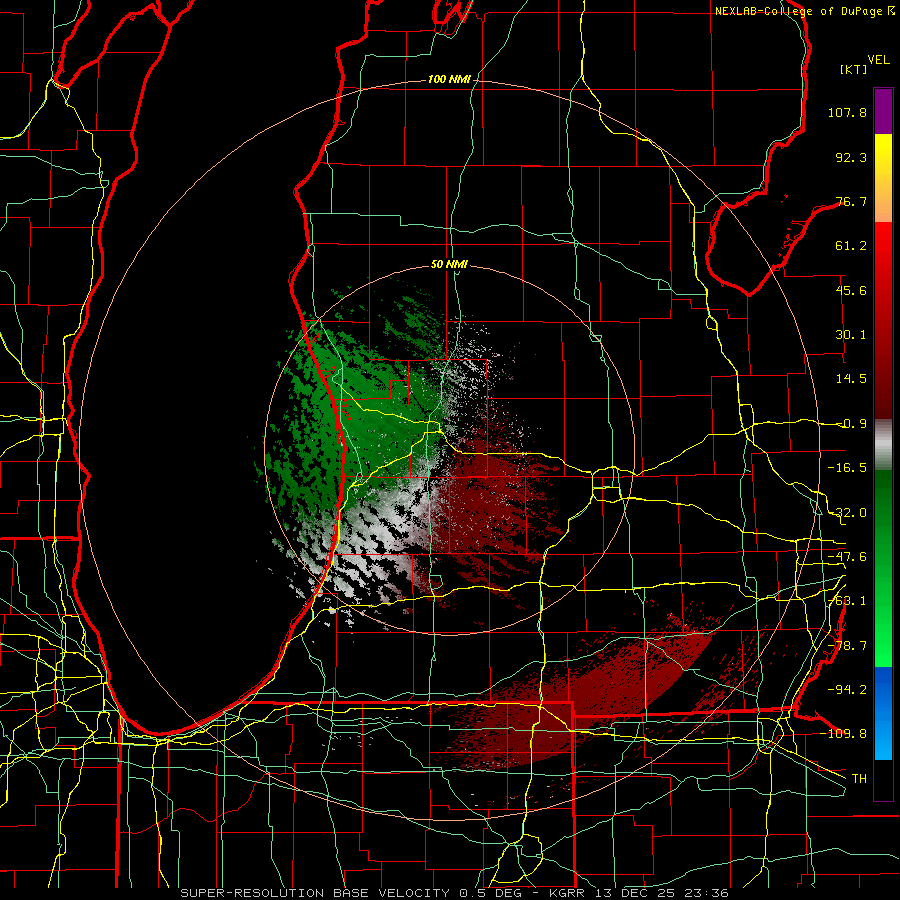Click the 92.3 velocity scale value
This screenshot has width=900, height=900.
point(851,157)
